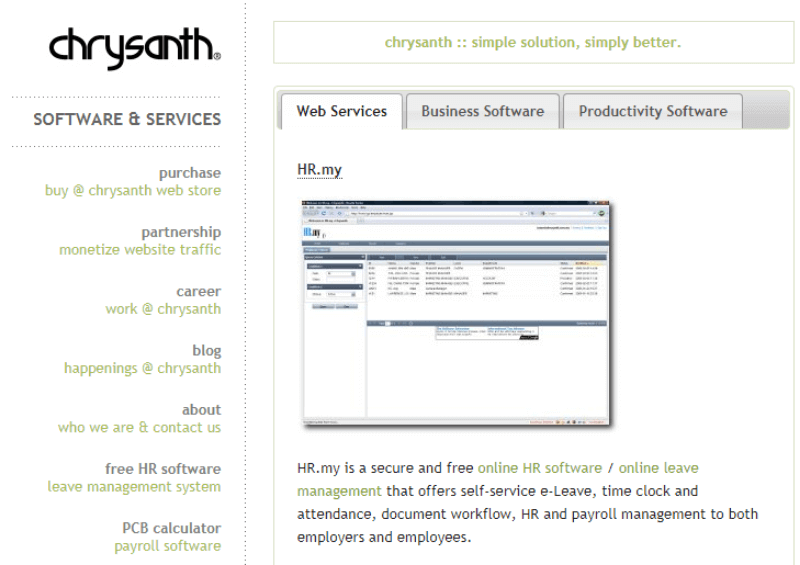
Task: Click 'buy @ chrysanth web store' link
Action: coord(133,190)
